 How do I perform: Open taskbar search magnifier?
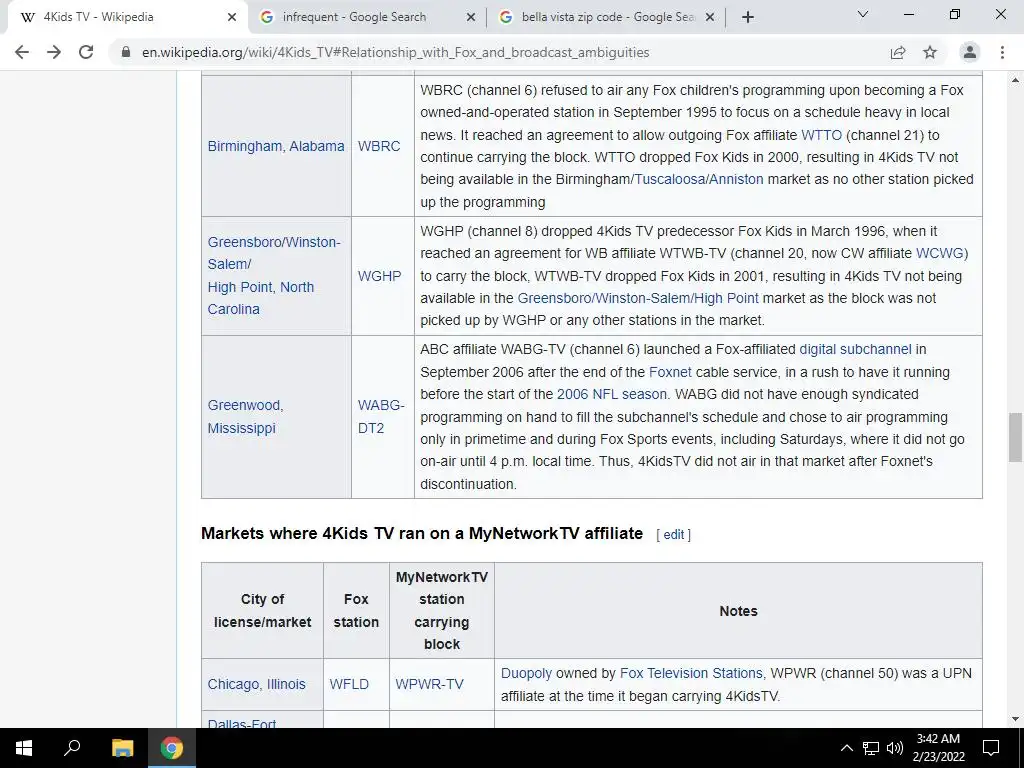(72, 748)
